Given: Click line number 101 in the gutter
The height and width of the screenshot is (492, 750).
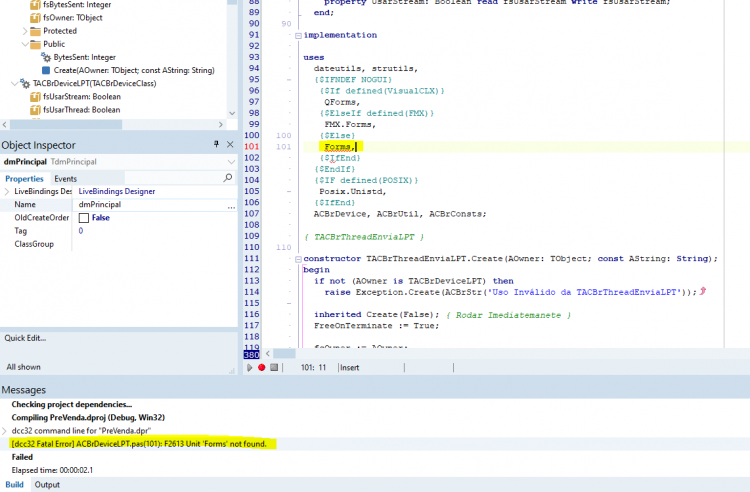Looking at the screenshot, I should [x=252, y=147].
